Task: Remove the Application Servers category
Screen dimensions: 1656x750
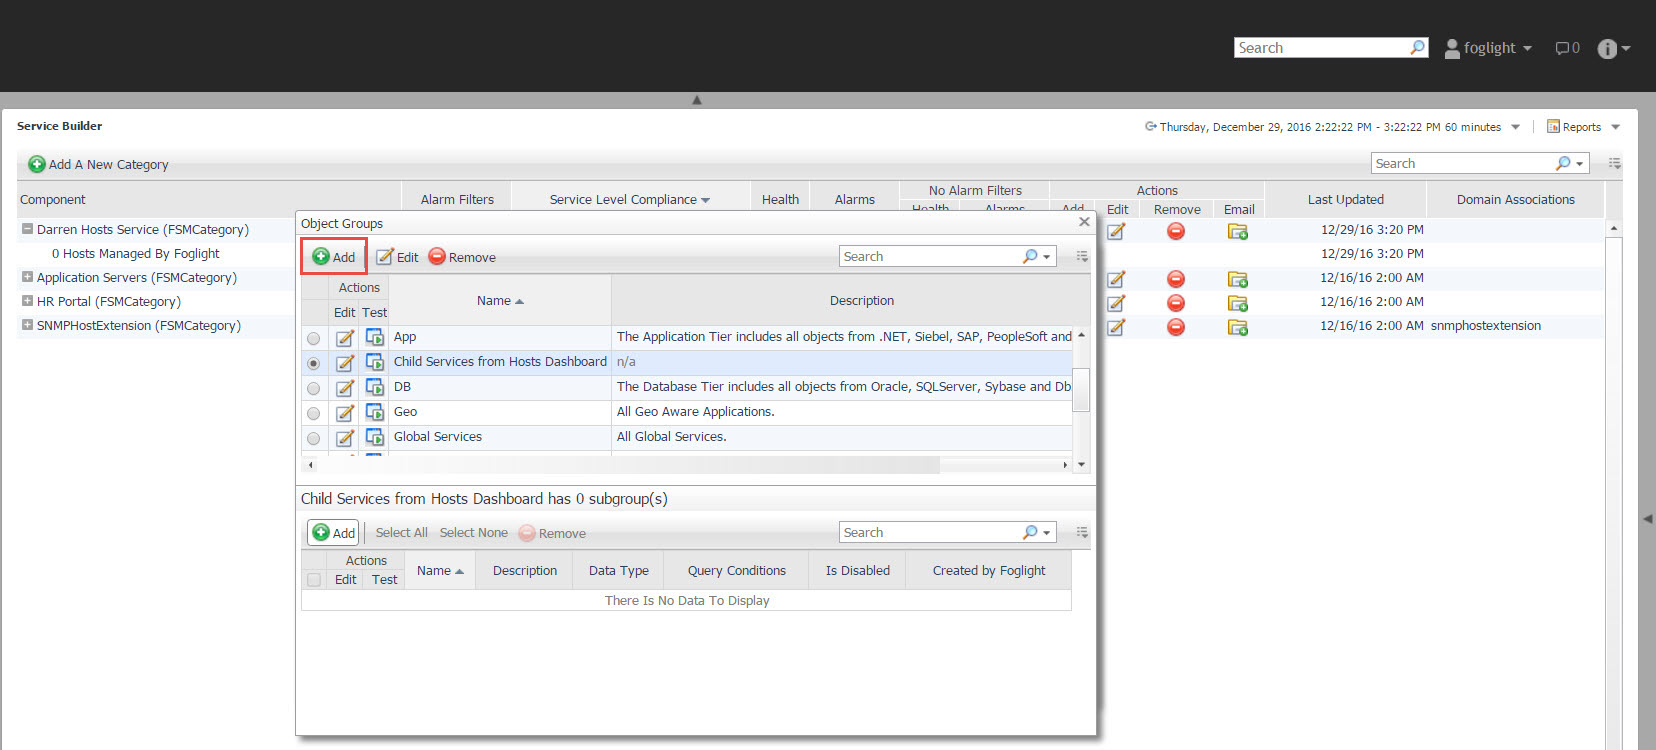Action: click(1176, 279)
